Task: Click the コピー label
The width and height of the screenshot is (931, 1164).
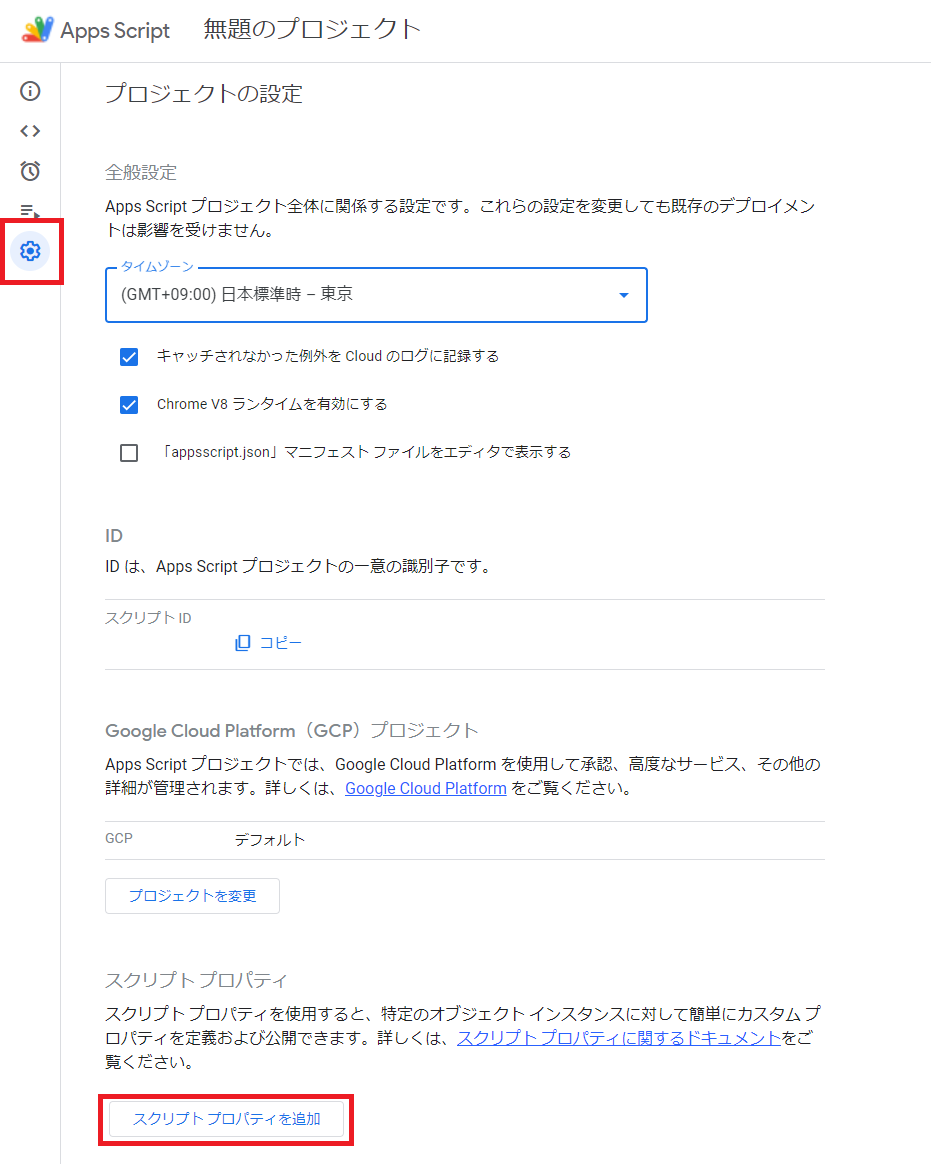Action: coord(277,642)
